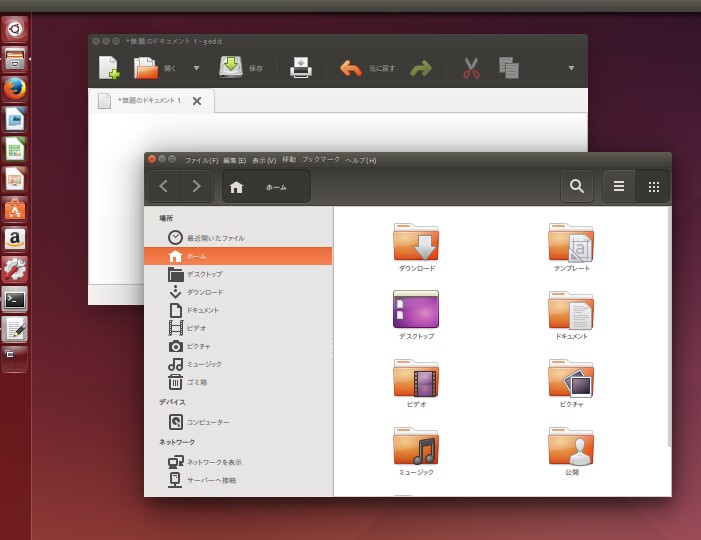Image resolution: width=701 pixels, height=540 pixels.
Task: Go forward in the file manager
Action: (x=196, y=186)
